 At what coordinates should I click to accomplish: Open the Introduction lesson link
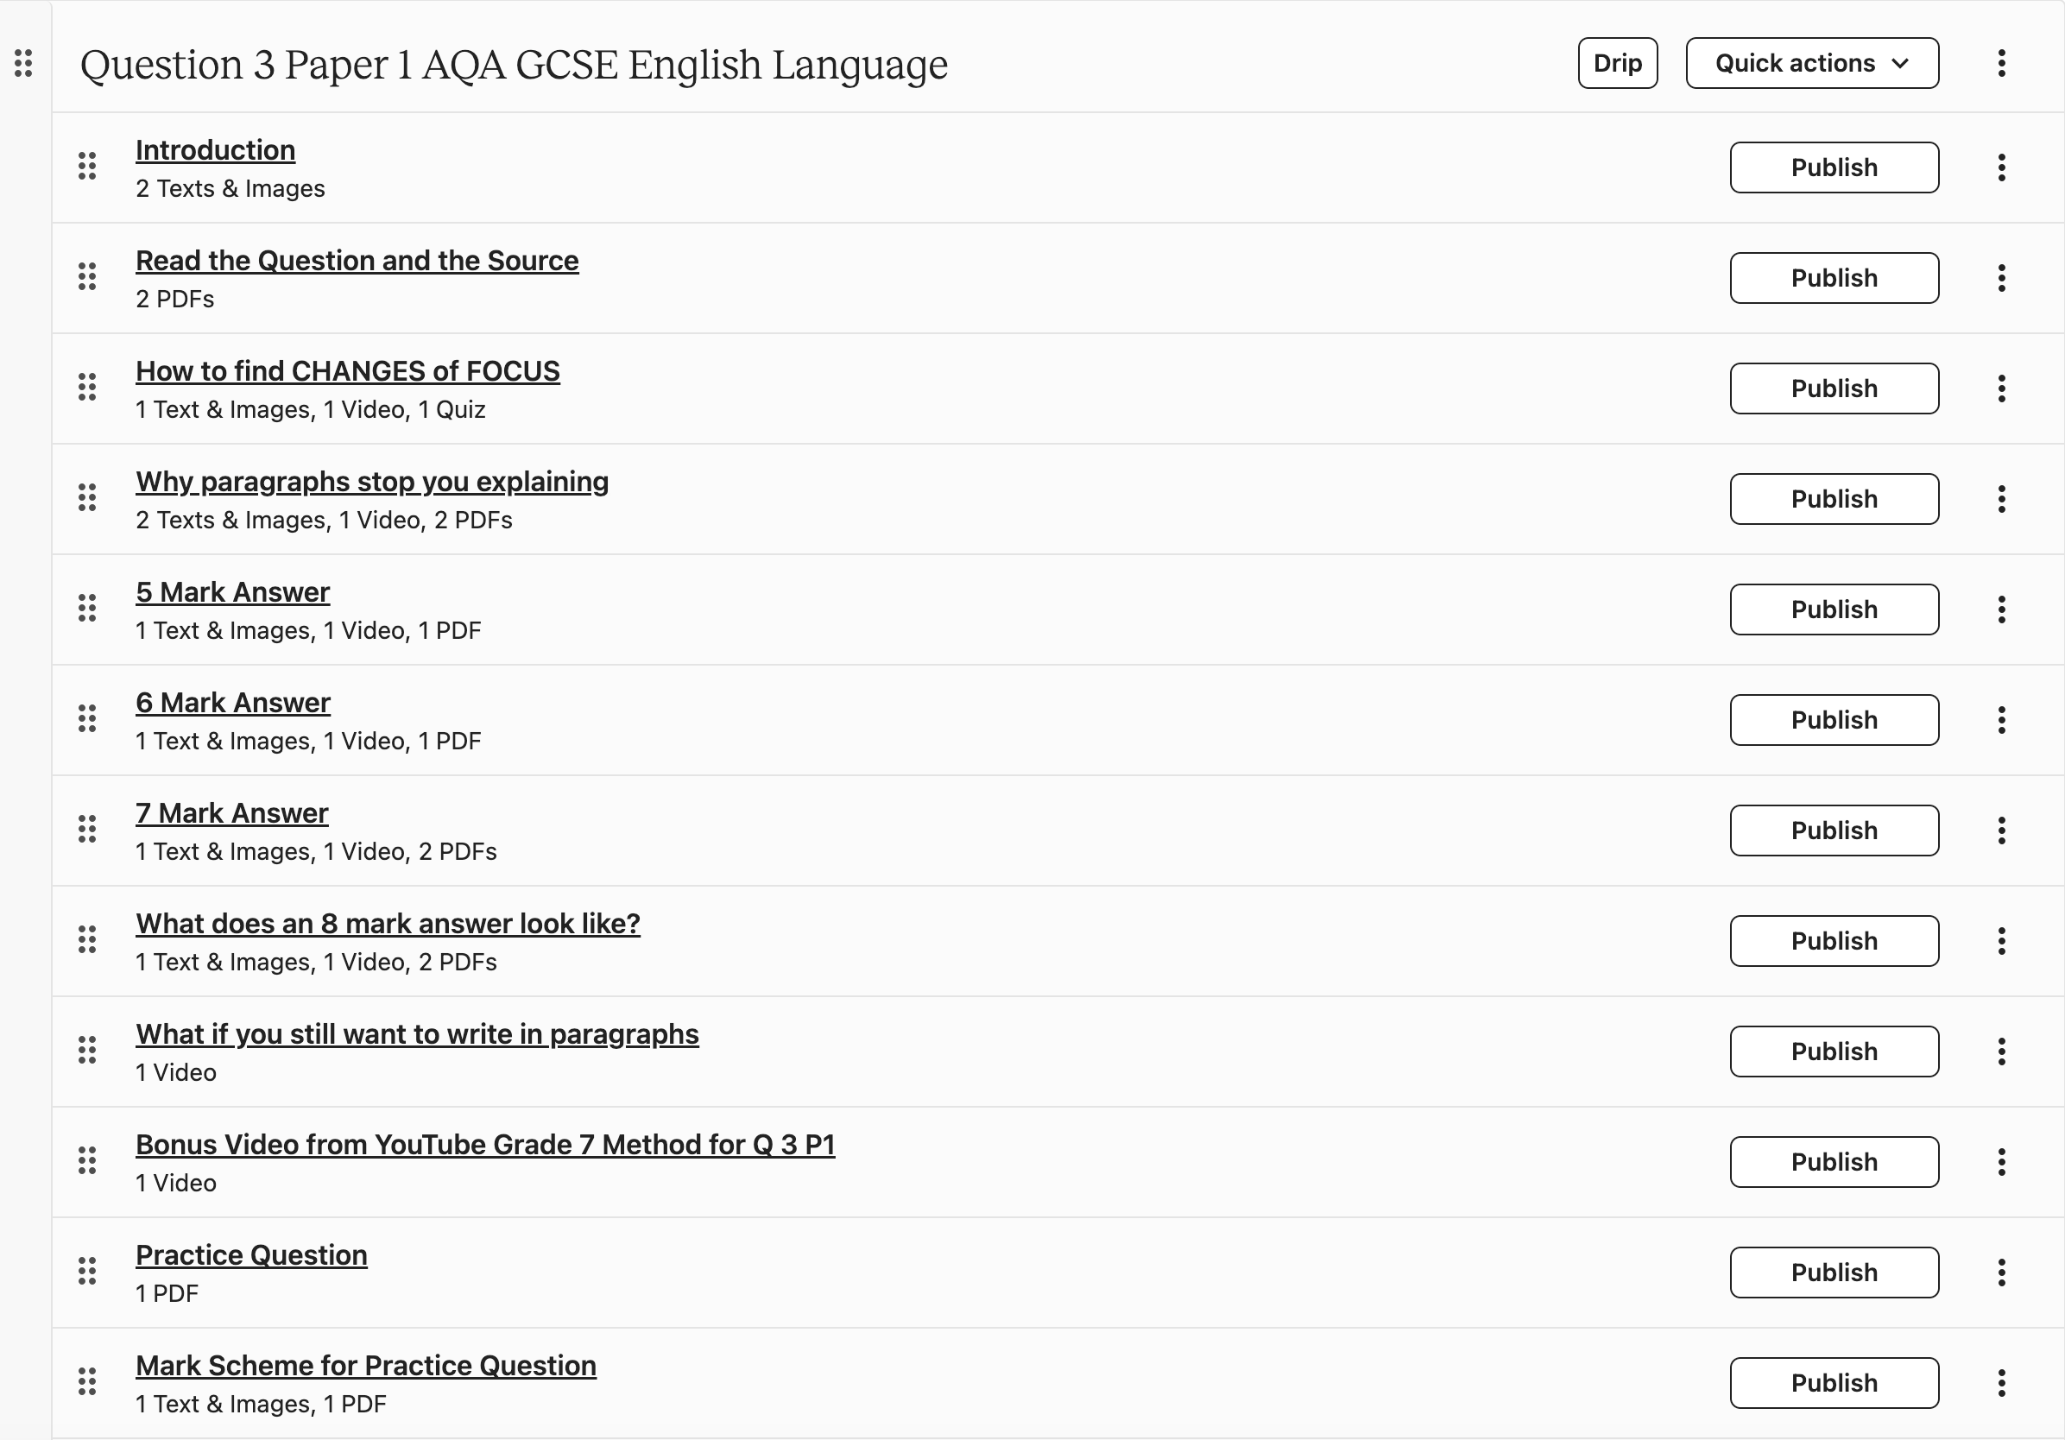coord(215,150)
